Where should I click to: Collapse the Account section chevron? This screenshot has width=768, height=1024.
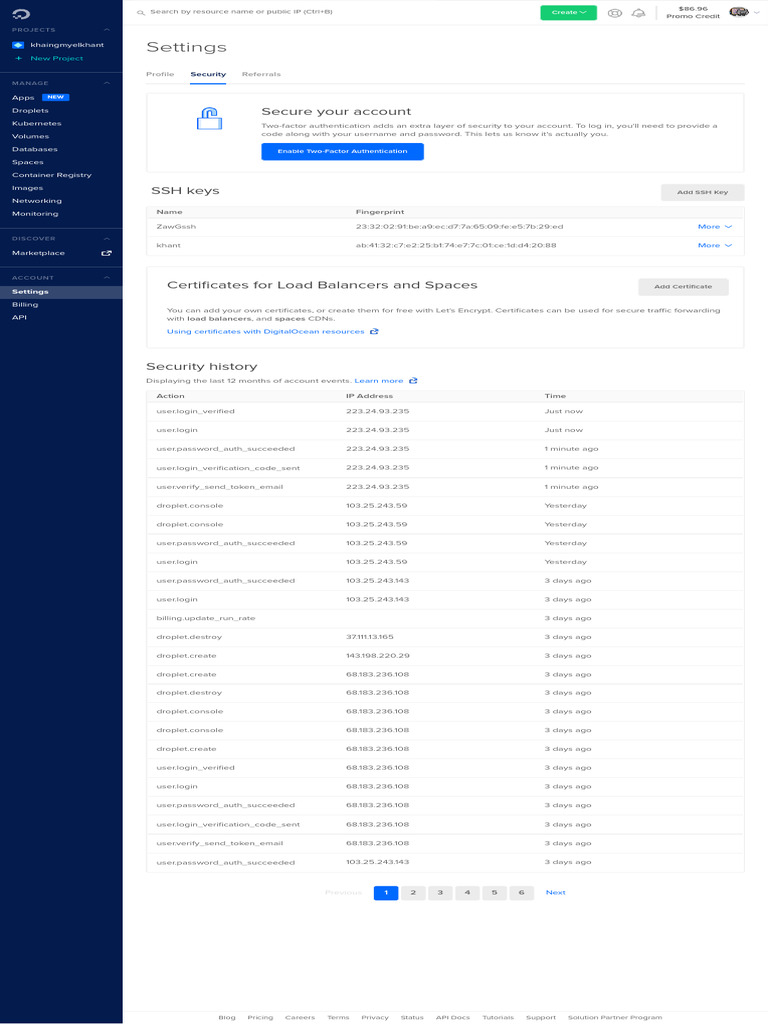tap(106, 278)
